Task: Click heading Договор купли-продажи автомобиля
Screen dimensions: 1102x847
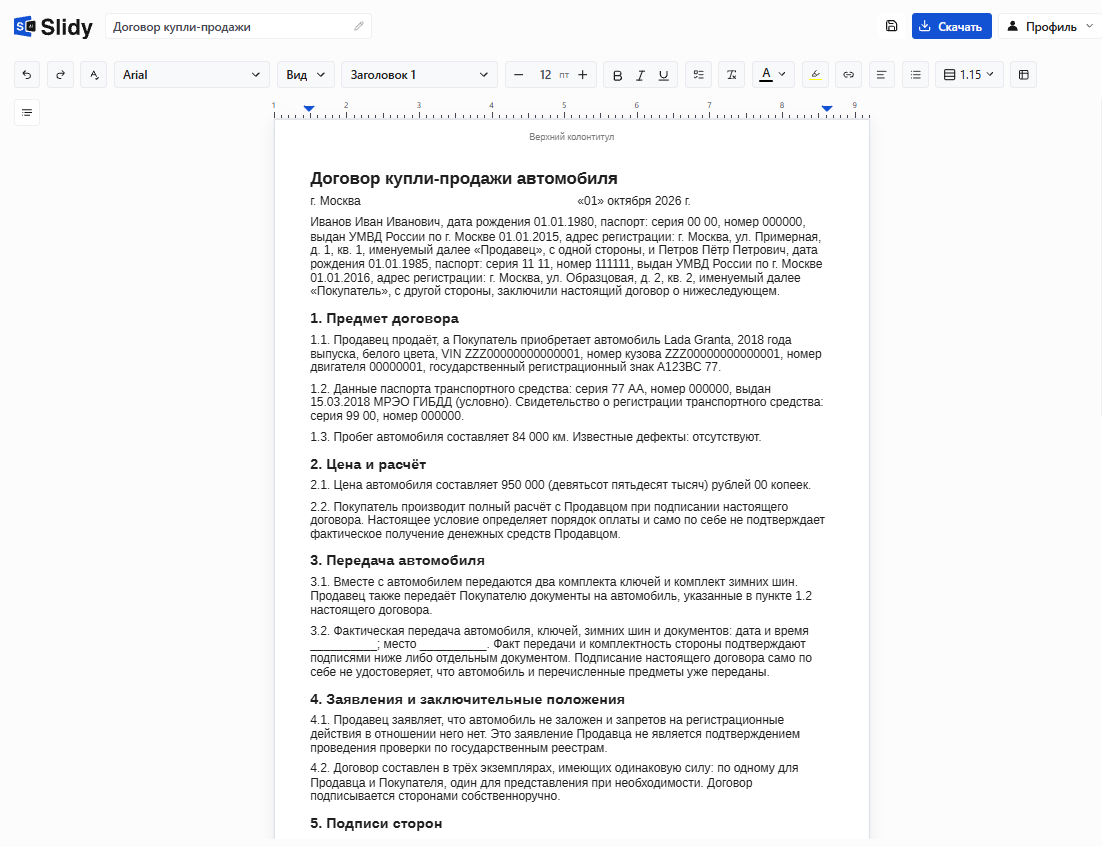Action: click(464, 179)
